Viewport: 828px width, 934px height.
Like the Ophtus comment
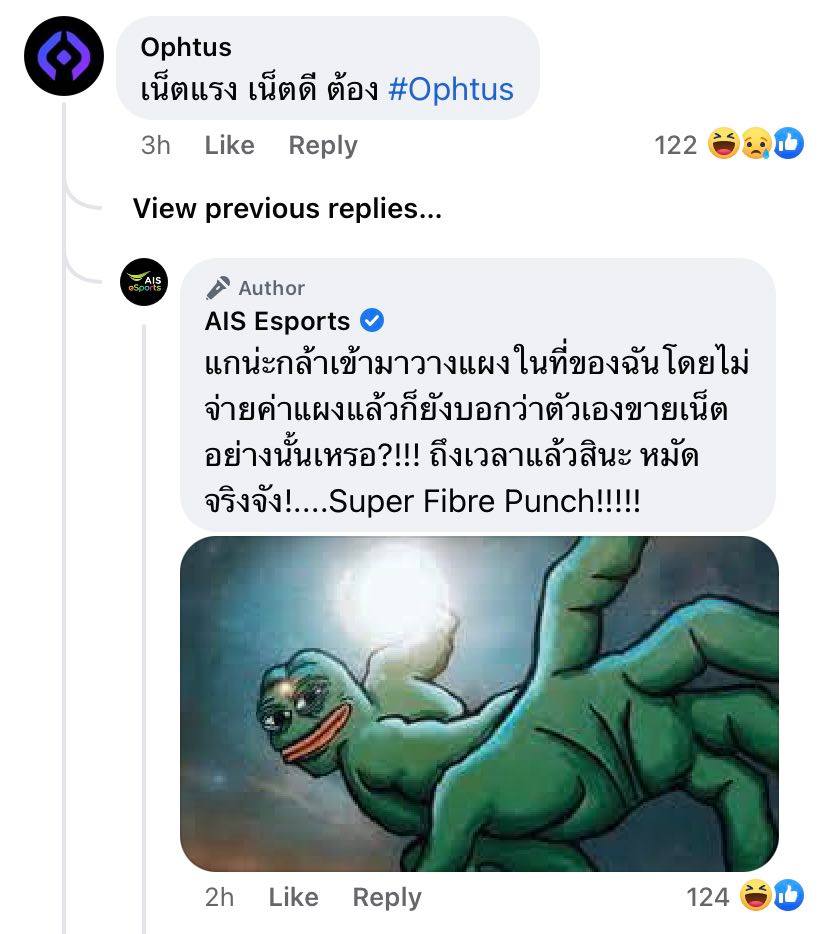pyautogui.click(x=229, y=145)
